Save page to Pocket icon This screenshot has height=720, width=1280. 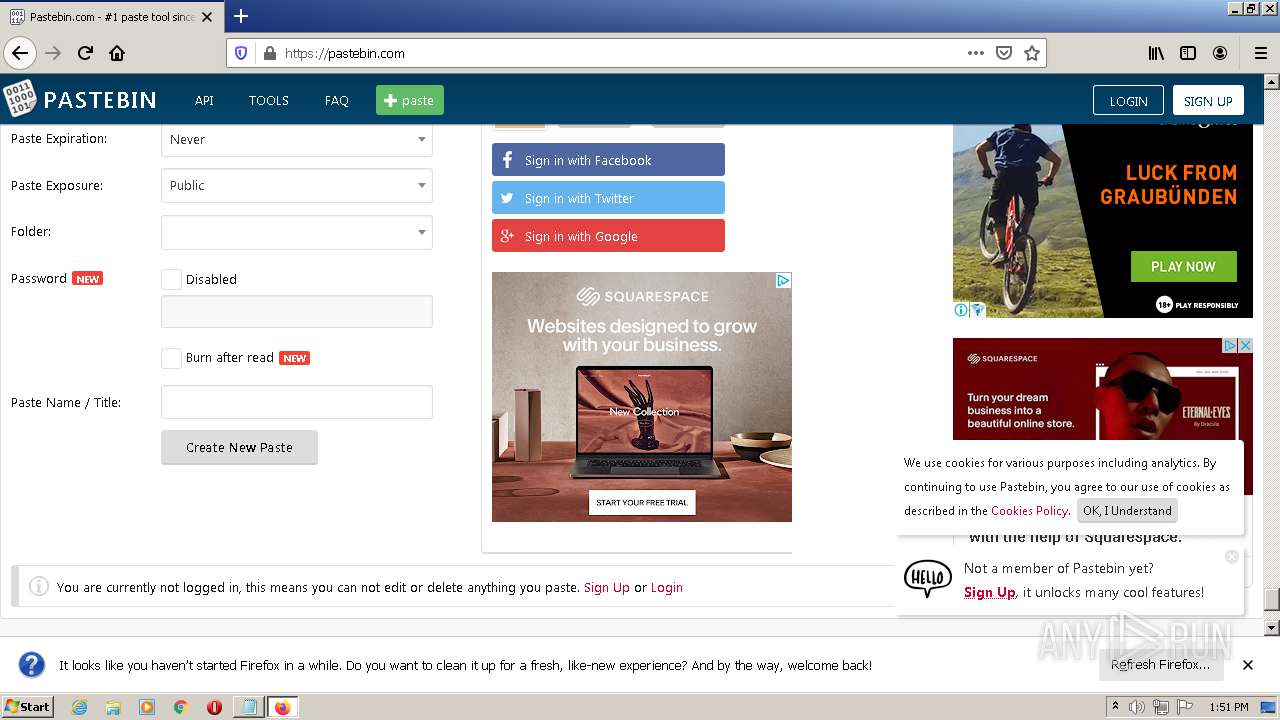click(x=1004, y=53)
